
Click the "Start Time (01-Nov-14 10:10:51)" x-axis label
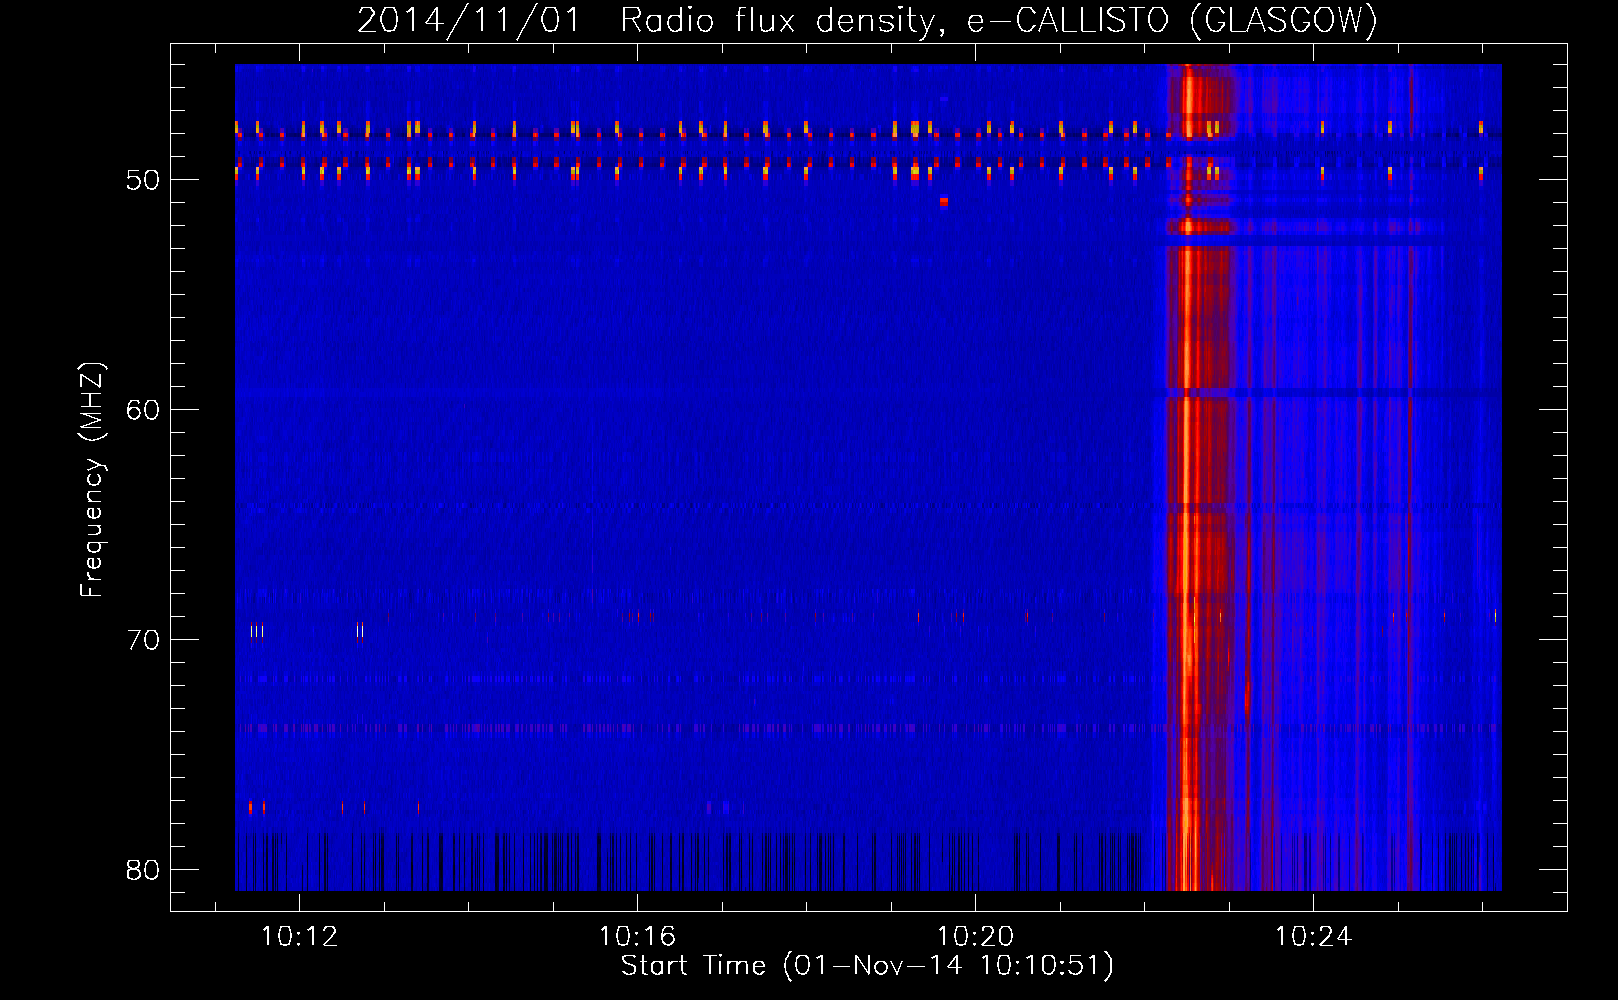tap(867, 966)
